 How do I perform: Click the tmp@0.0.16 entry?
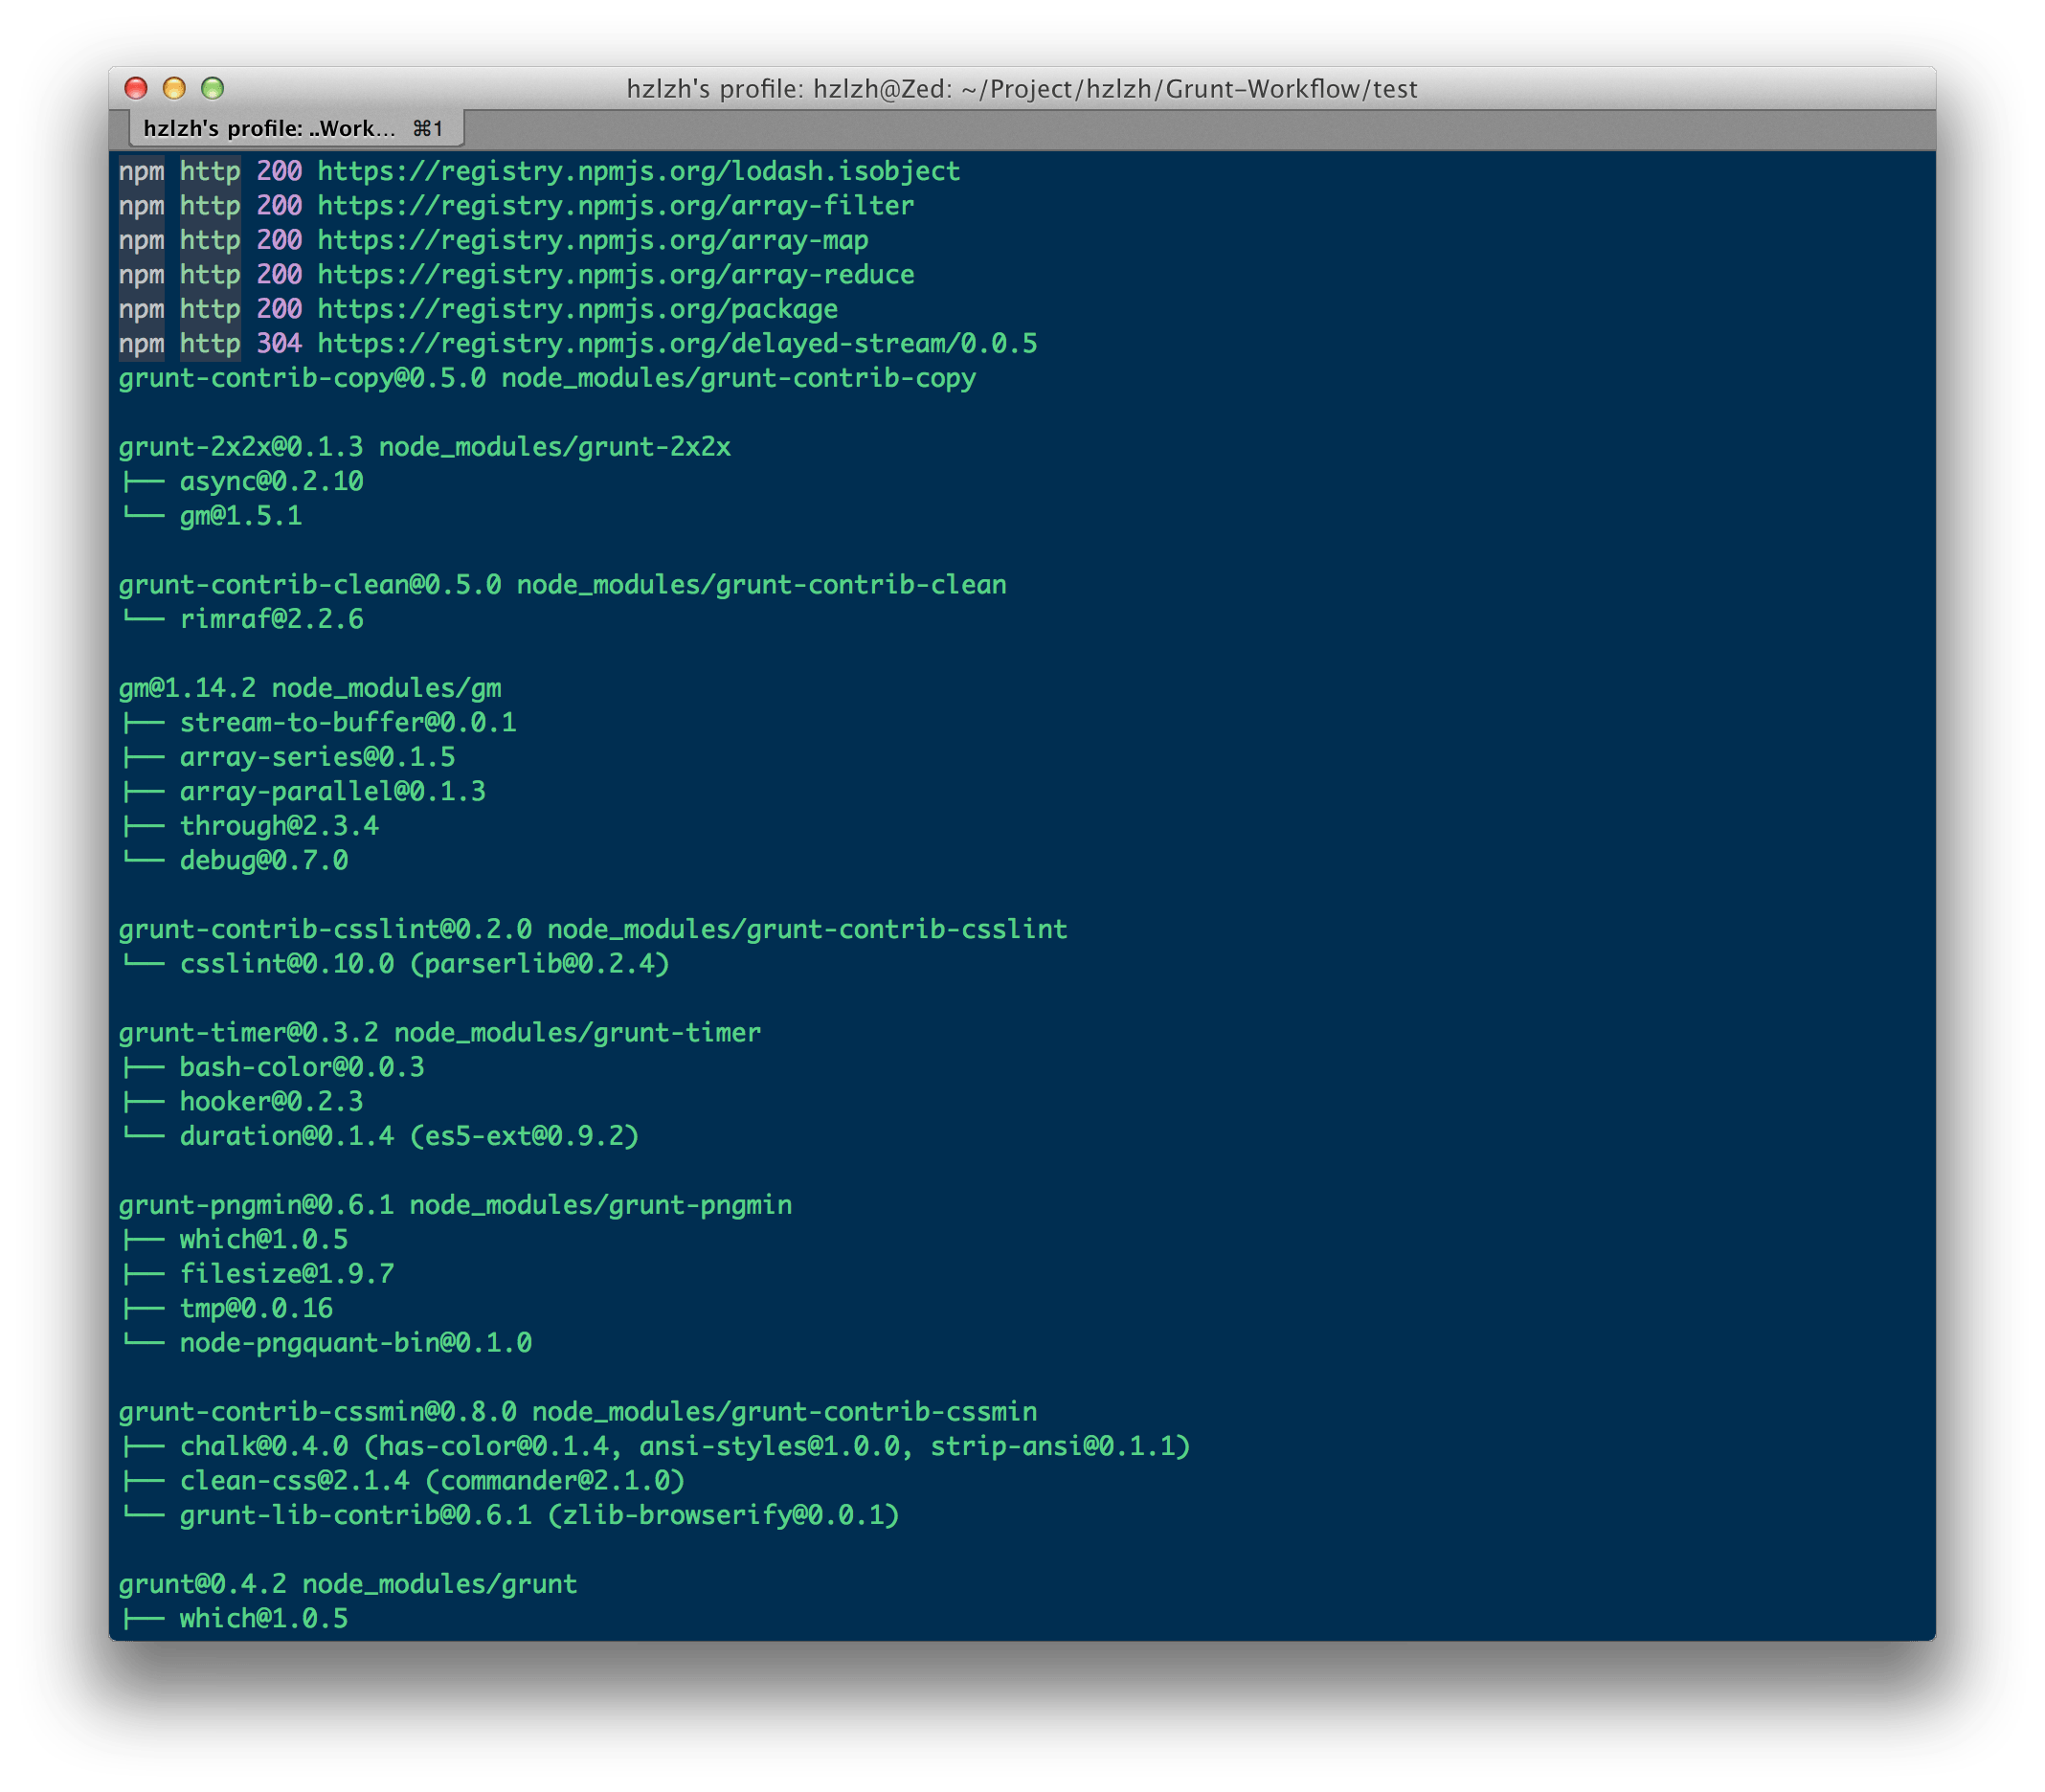point(256,1308)
